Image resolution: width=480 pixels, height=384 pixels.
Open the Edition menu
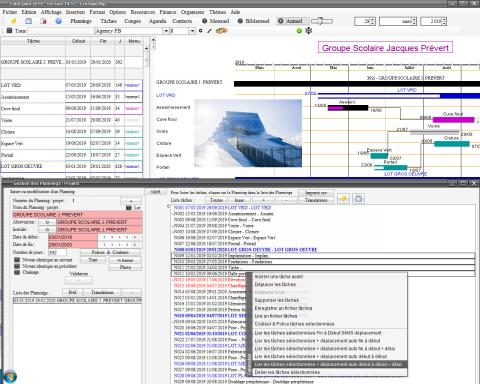coord(29,12)
